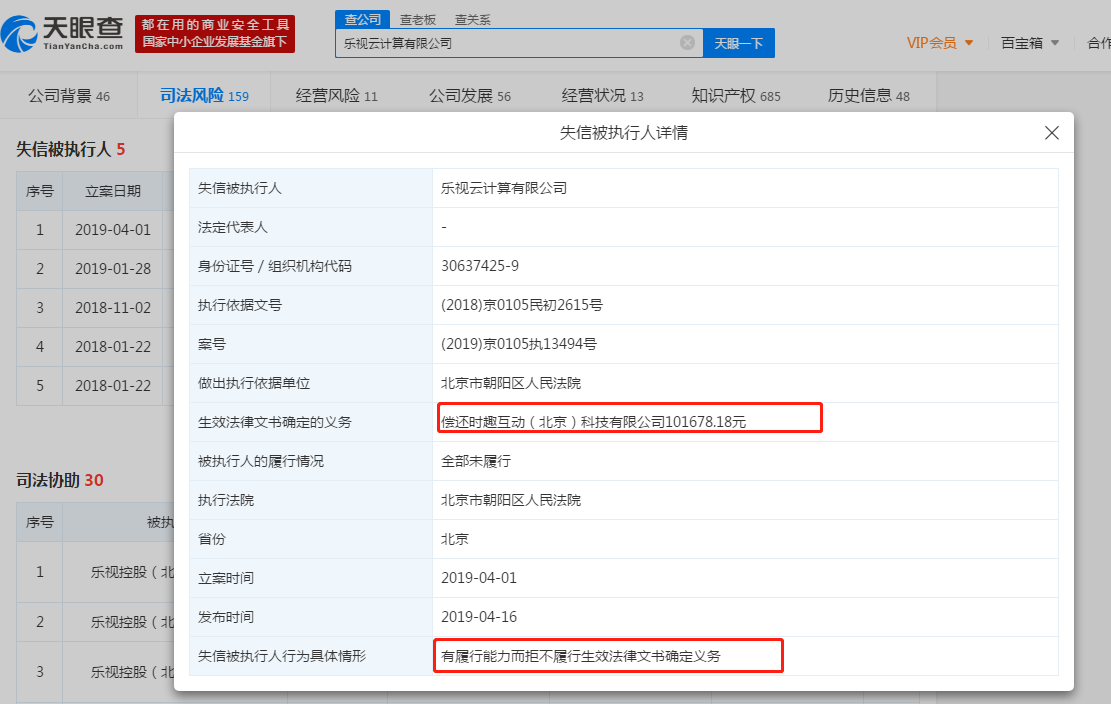The width and height of the screenshot is (1111, 704).
Task: Click 乐视控股 entry in row 1
Action: click(x=132, y=572)
